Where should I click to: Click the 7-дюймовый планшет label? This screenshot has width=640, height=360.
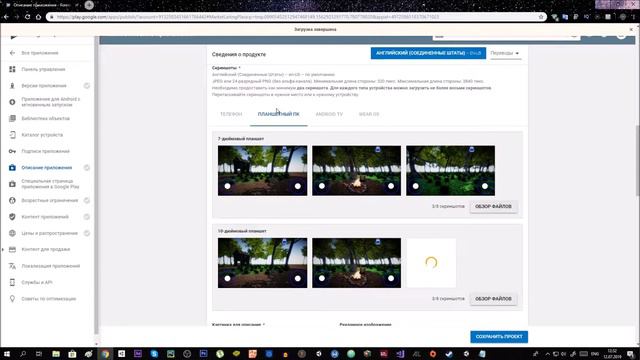(241, 139)
